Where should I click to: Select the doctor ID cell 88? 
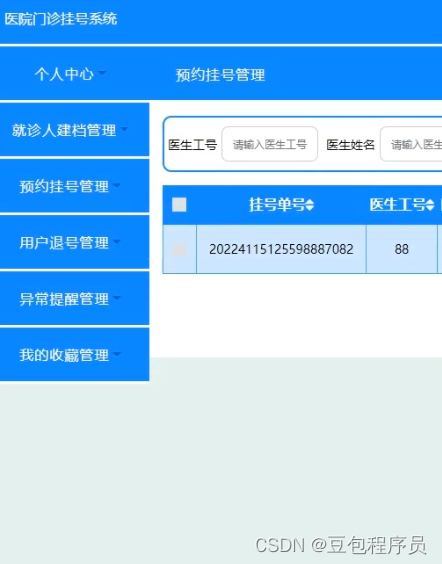point(402,249)
